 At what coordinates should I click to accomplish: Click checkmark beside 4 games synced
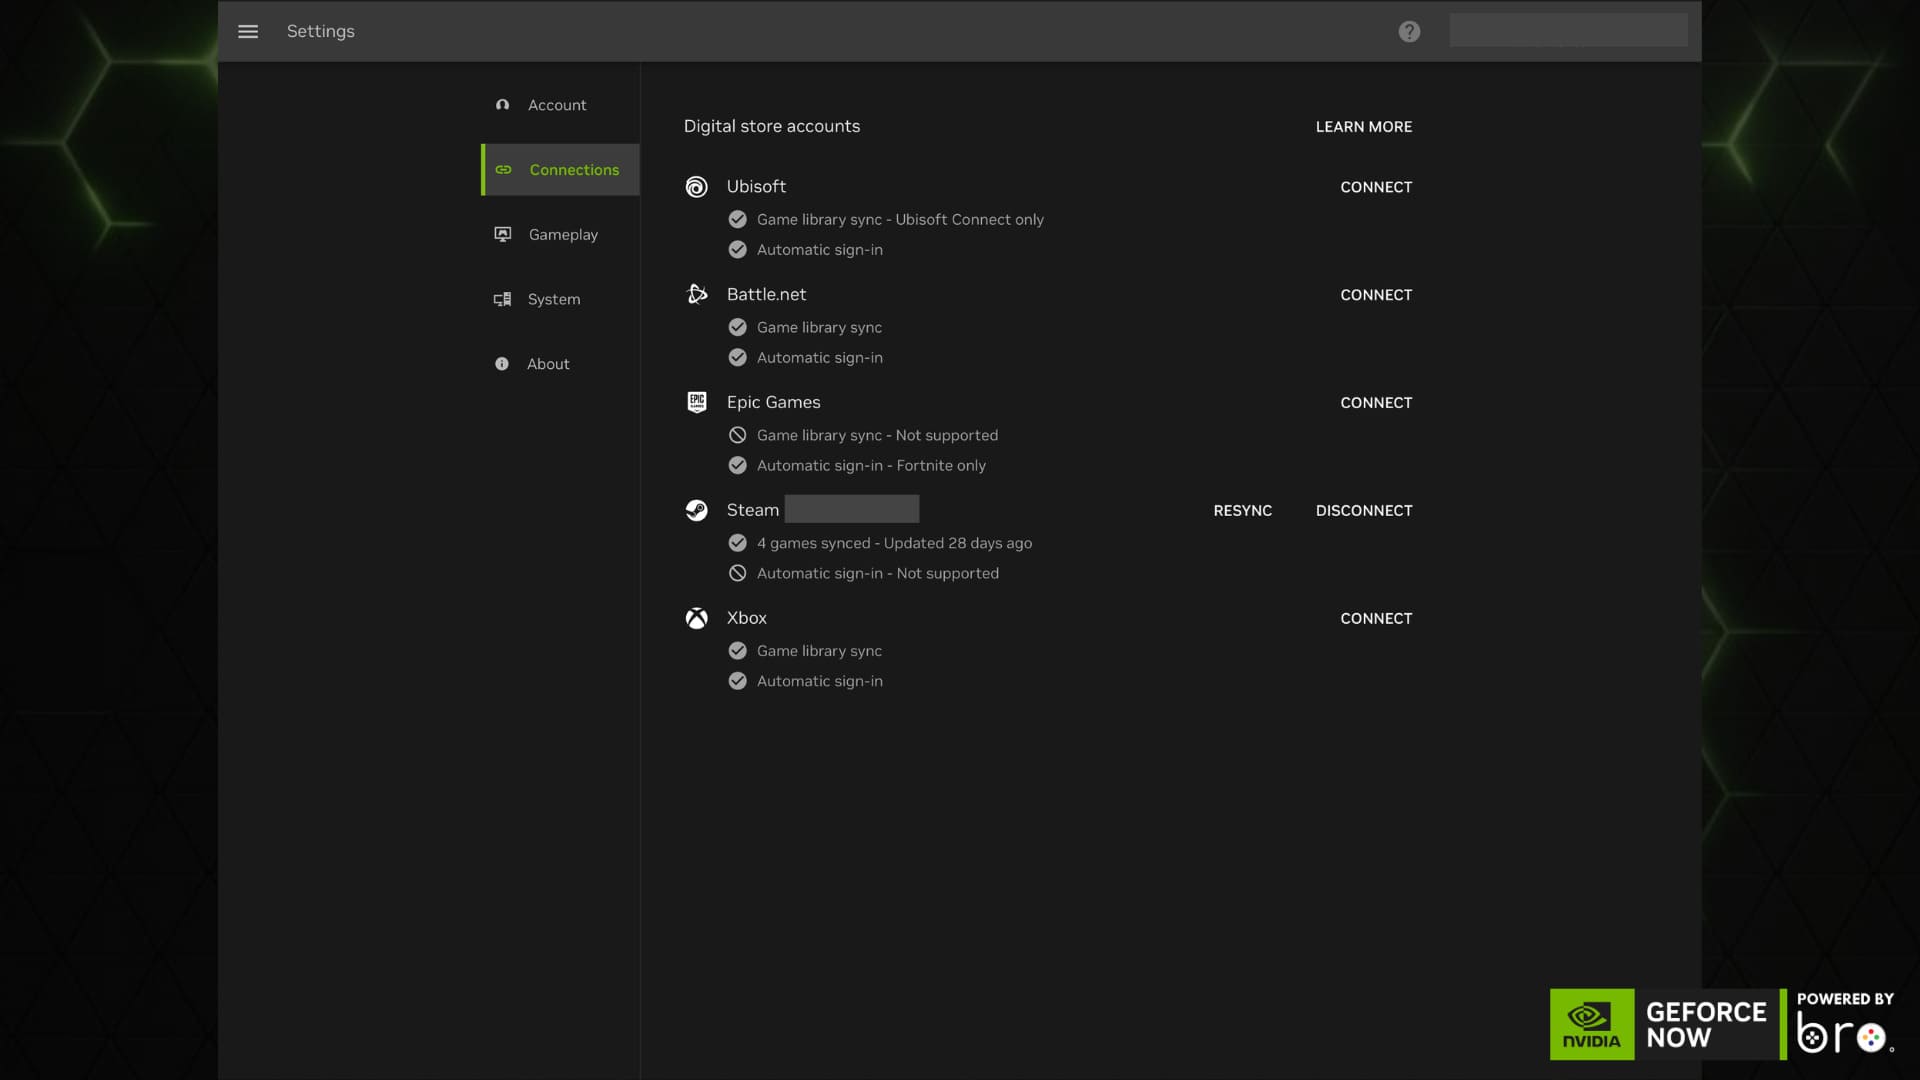(738, 543)
